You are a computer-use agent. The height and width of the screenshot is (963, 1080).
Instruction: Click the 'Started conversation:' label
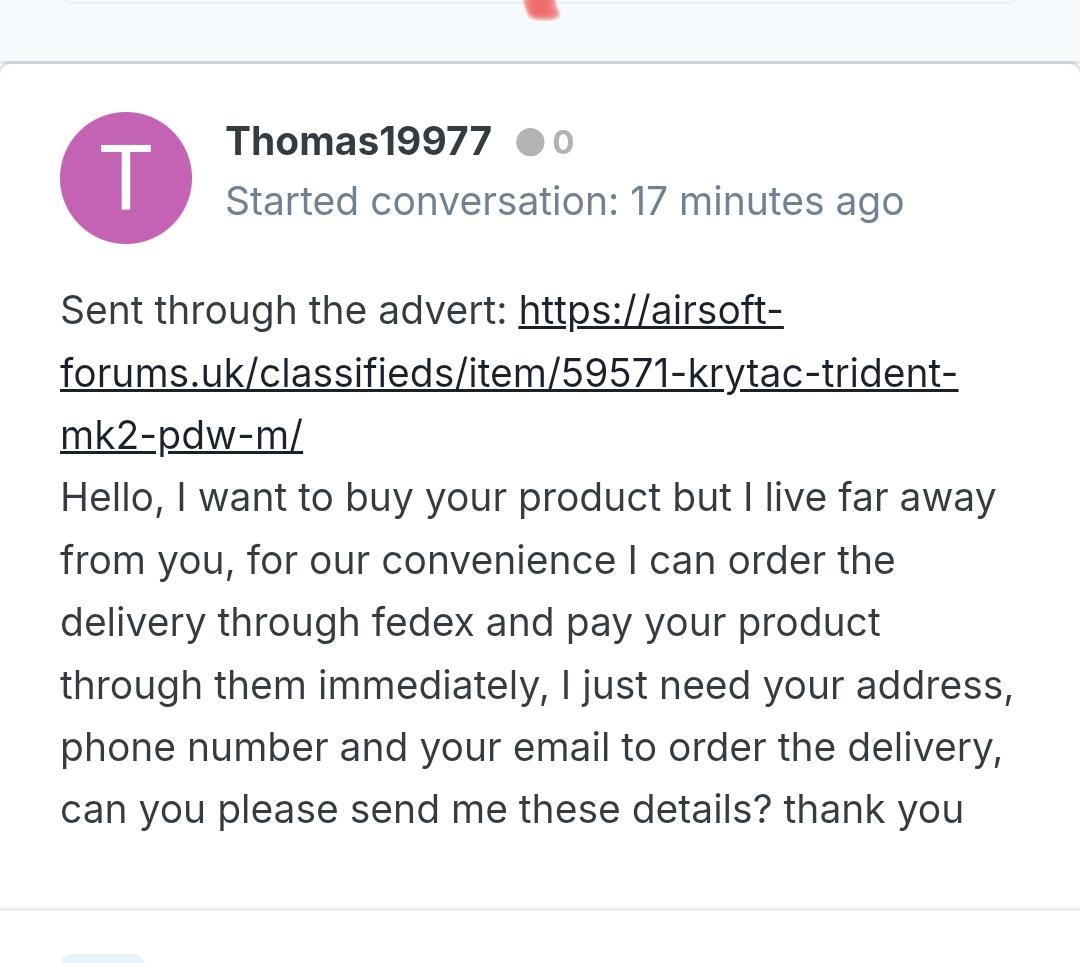tap(422, 201)
